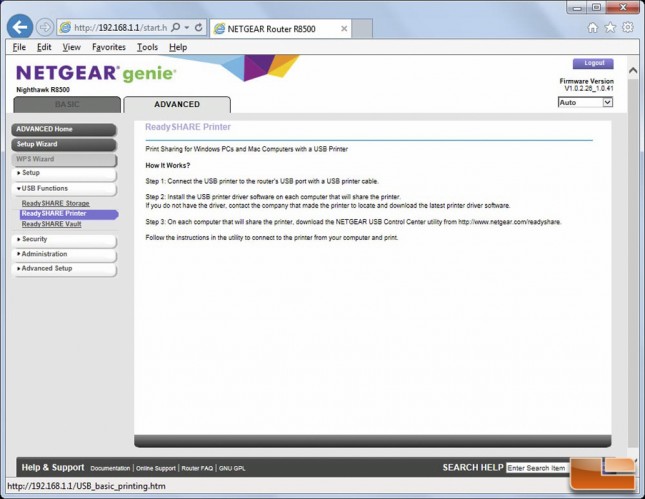
Task: Expand the Security section
Action: 64,239
